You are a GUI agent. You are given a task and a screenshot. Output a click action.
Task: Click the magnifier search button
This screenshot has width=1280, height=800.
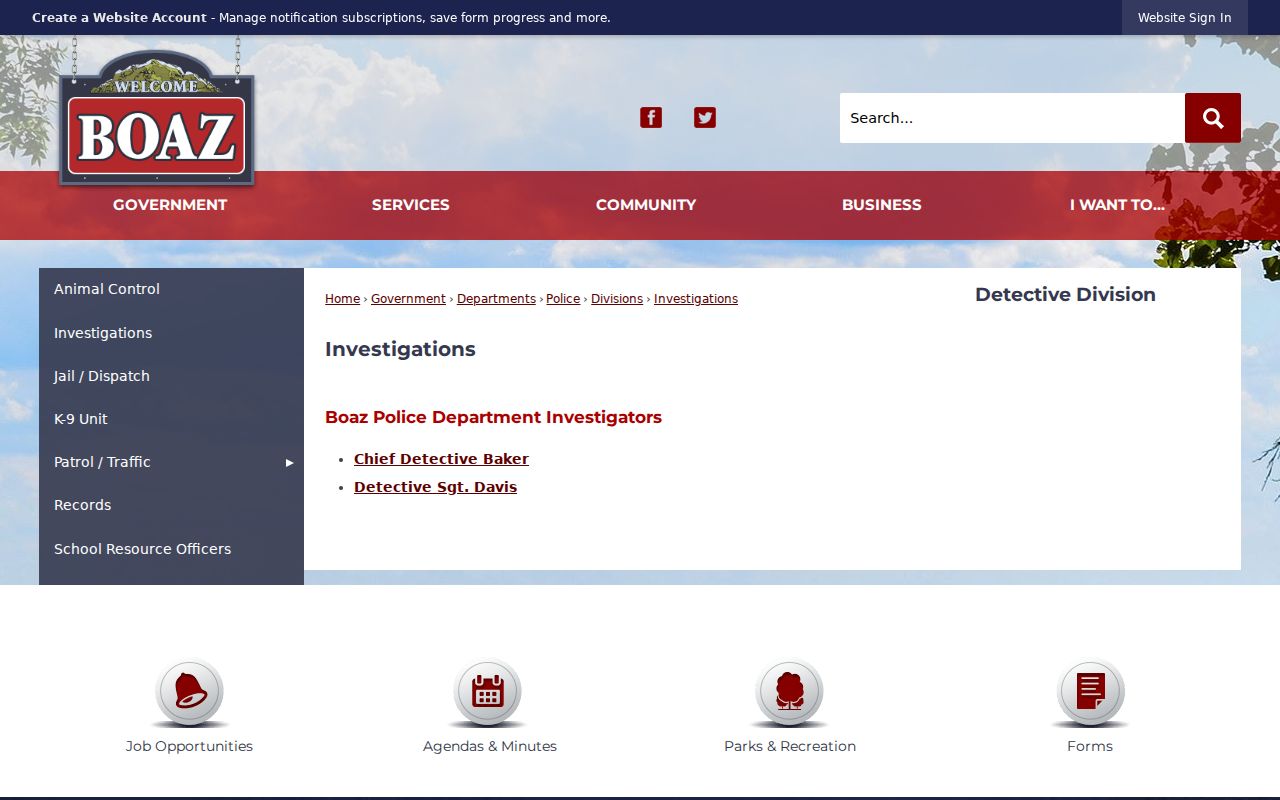(x=1213, y=118)
